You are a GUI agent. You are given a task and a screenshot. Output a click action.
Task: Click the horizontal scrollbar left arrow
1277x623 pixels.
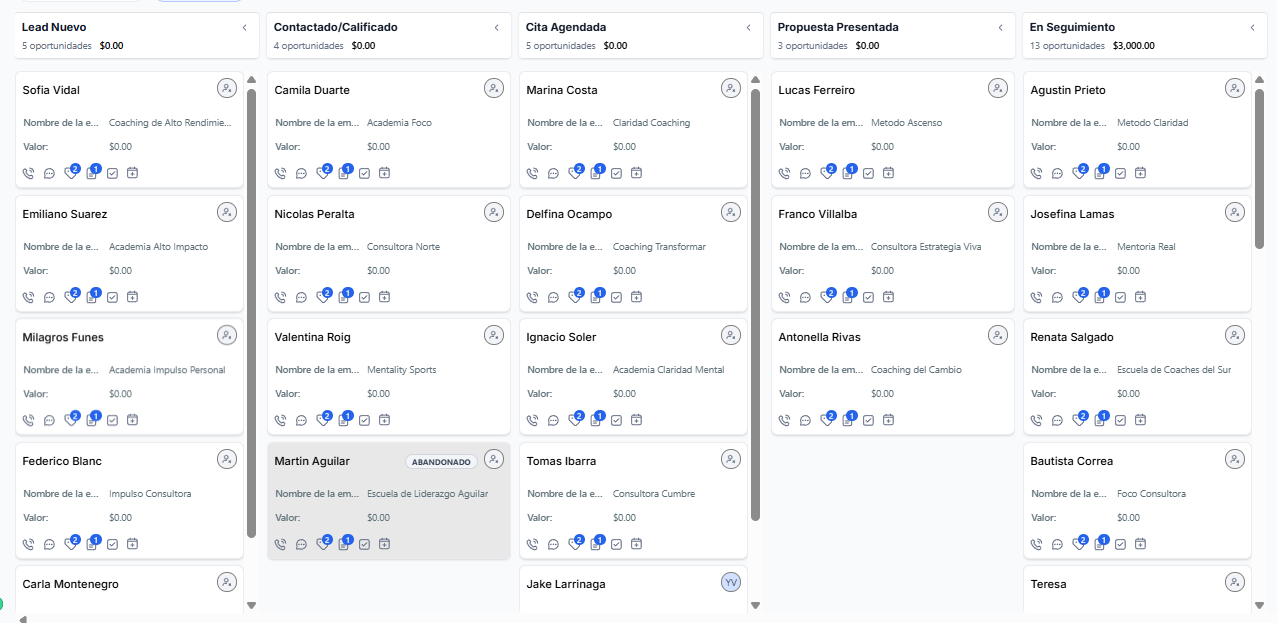pyautogui.click(x=22, y=619)
